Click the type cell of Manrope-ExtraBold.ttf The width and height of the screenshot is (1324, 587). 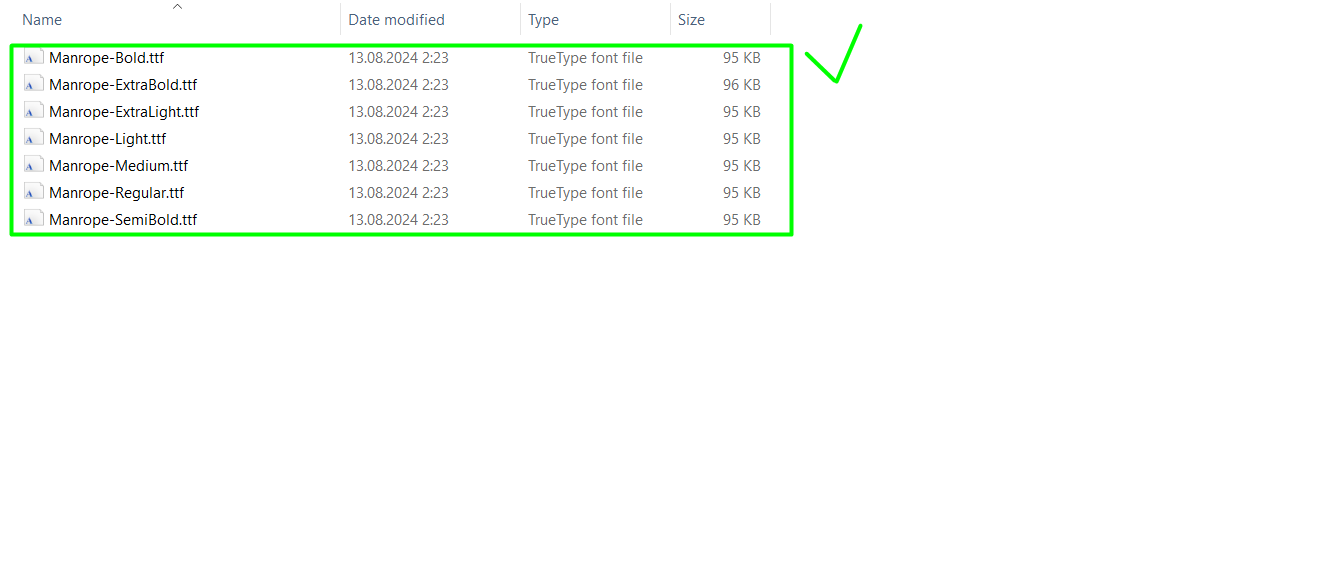point(585,85)
